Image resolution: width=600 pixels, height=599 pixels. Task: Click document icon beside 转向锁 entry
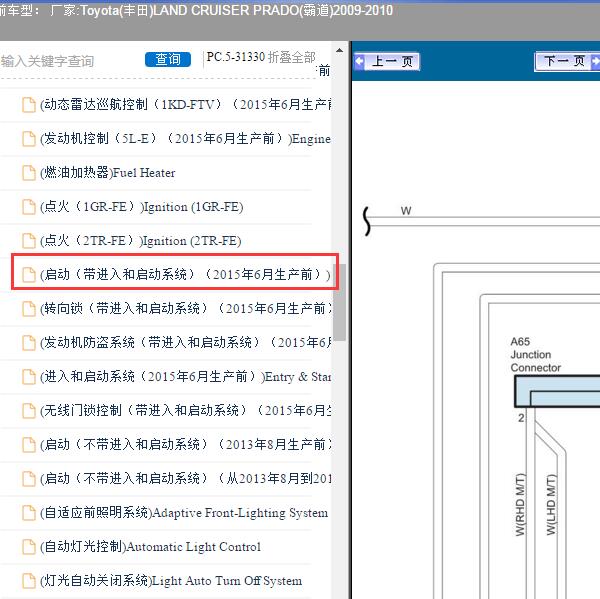pos(28,309)
